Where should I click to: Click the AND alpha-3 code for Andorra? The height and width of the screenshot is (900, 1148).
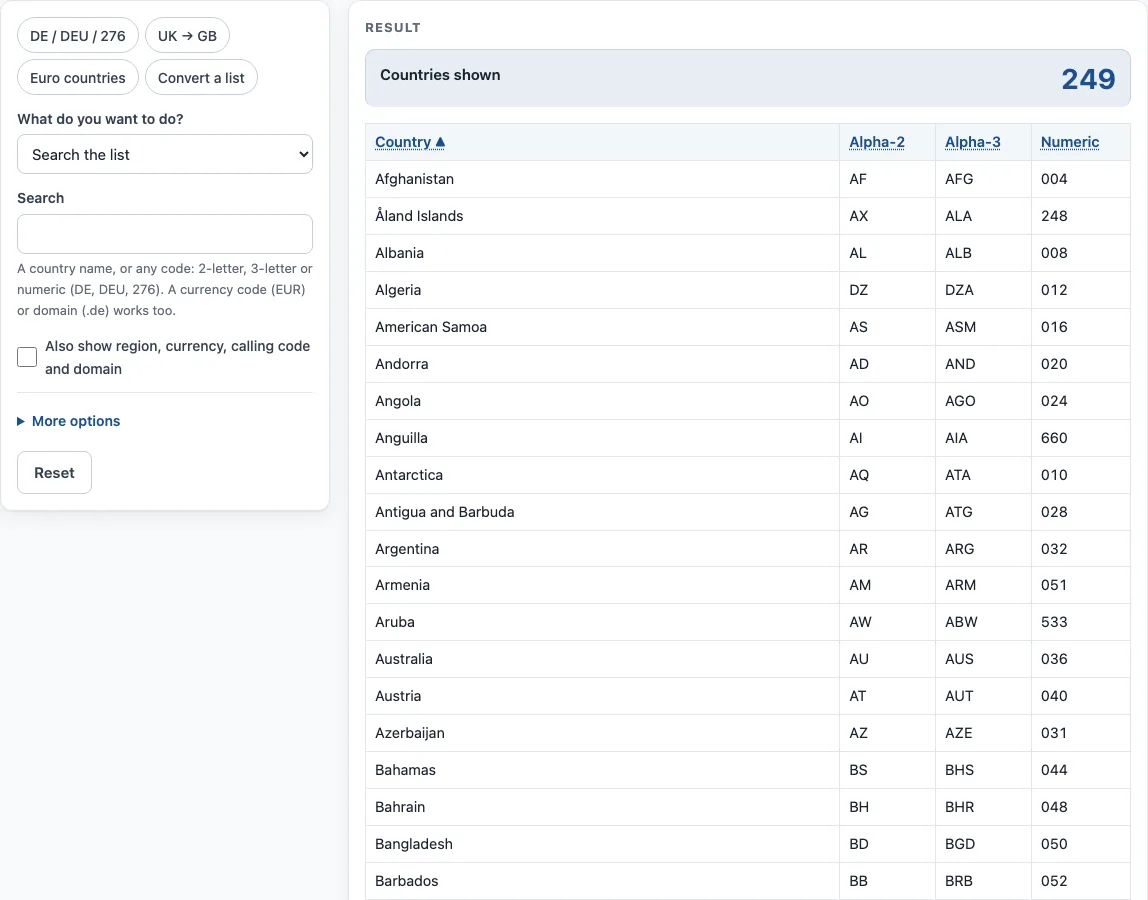coord(960,364)
